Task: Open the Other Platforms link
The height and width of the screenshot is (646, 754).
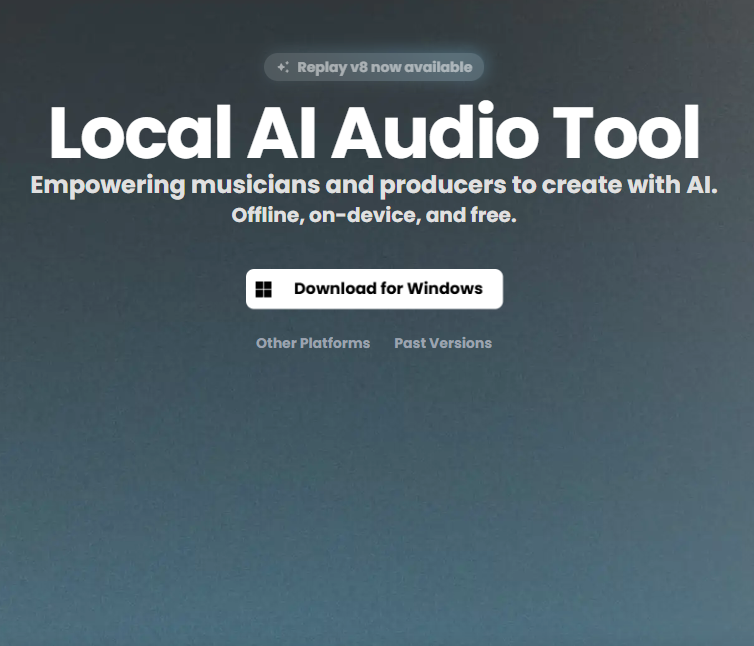Action: [313, 343]
